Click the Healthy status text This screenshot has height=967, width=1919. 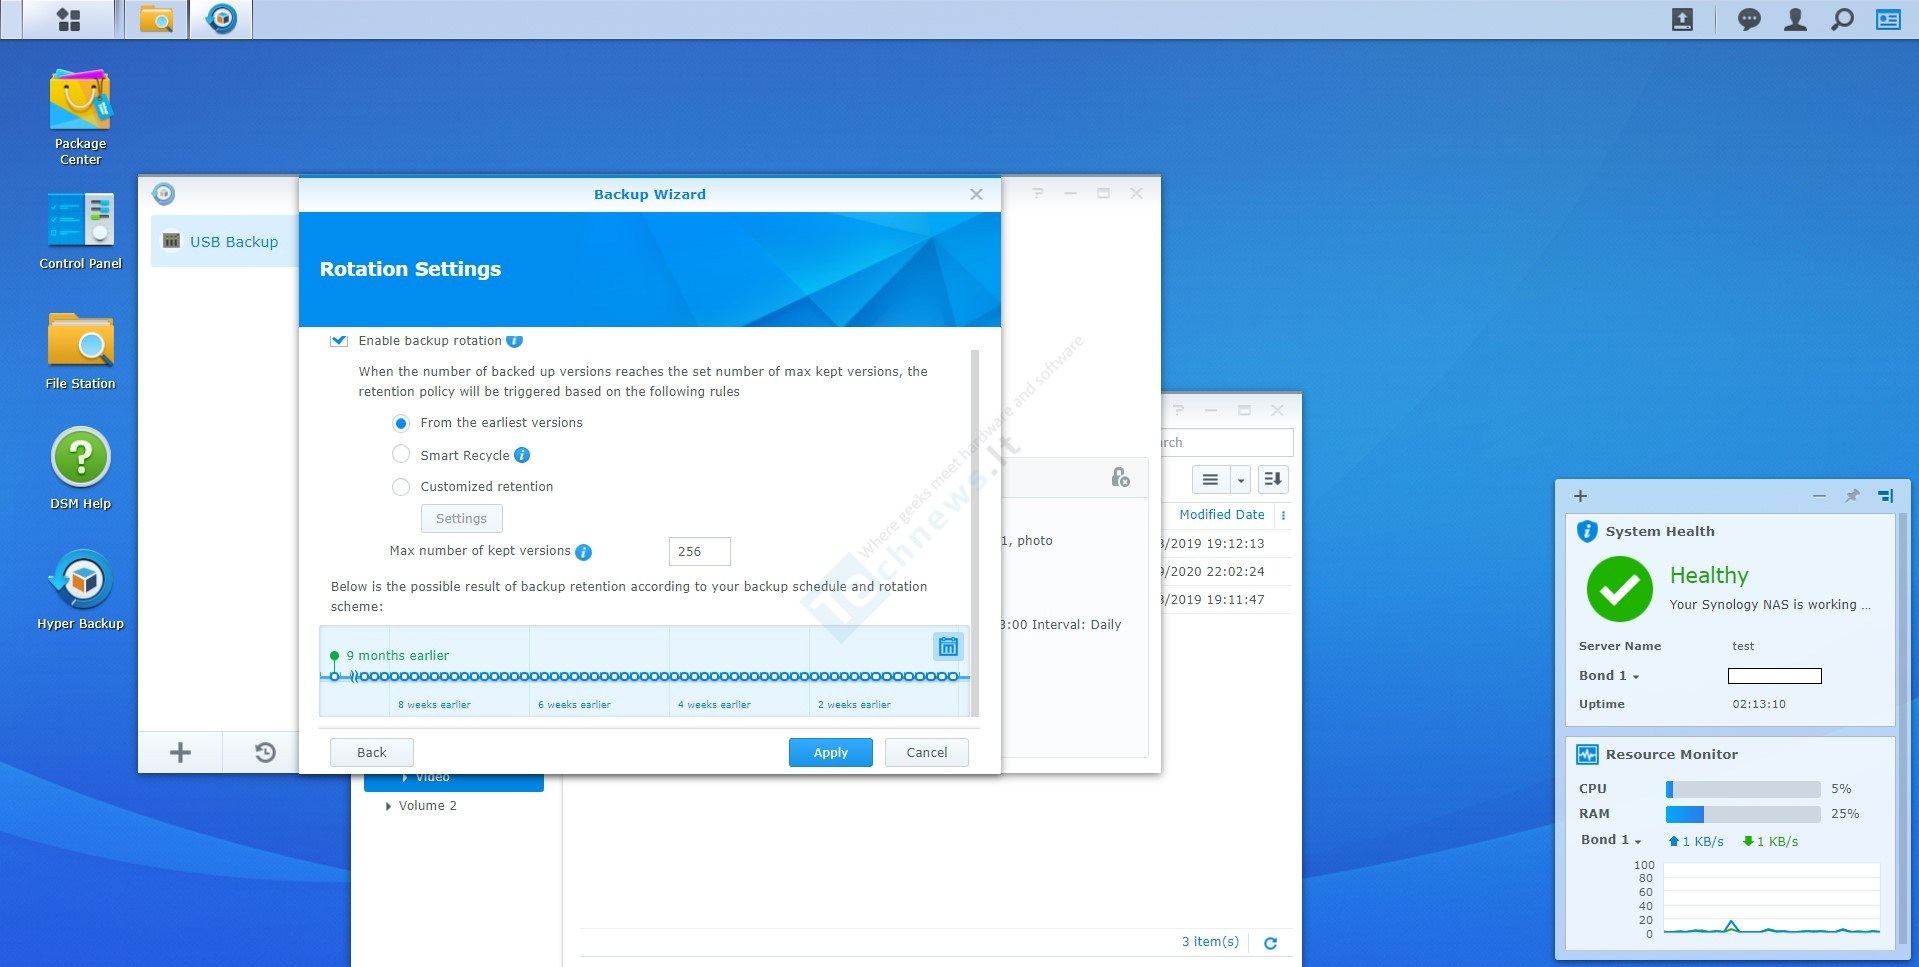1709,575
